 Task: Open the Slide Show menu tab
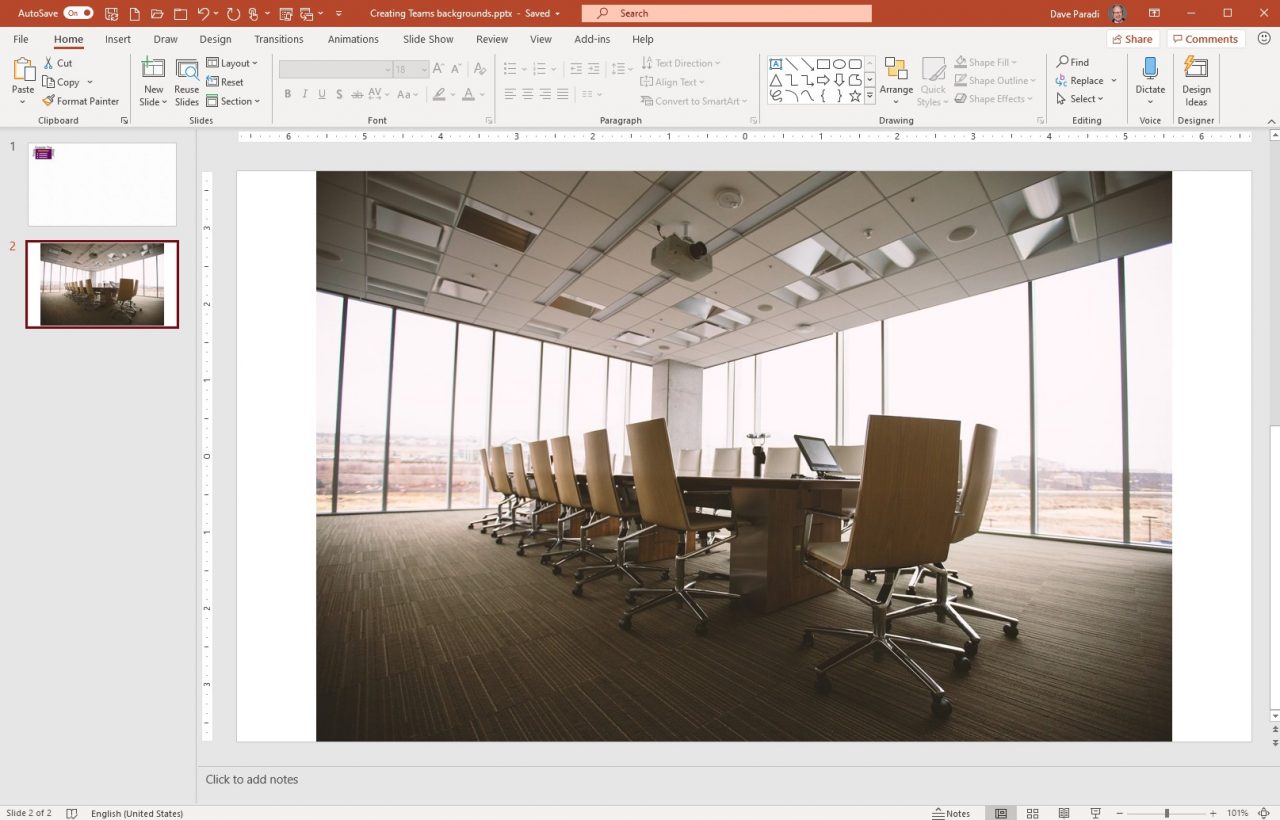(427, 39)
